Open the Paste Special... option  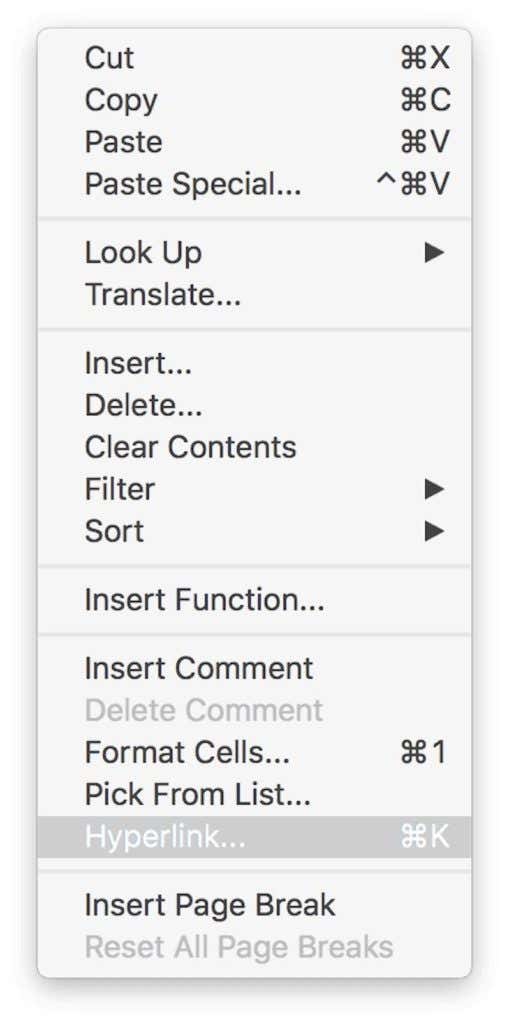click(254, 184)
